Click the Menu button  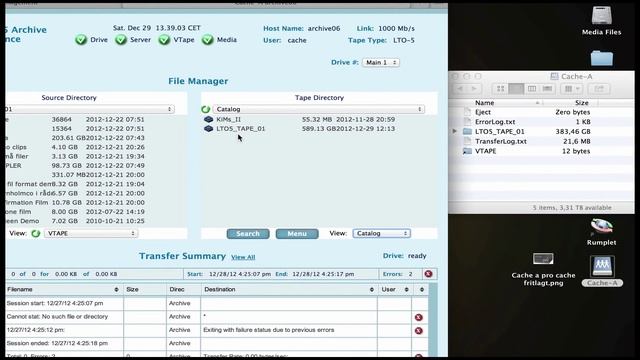coord(297,234)
